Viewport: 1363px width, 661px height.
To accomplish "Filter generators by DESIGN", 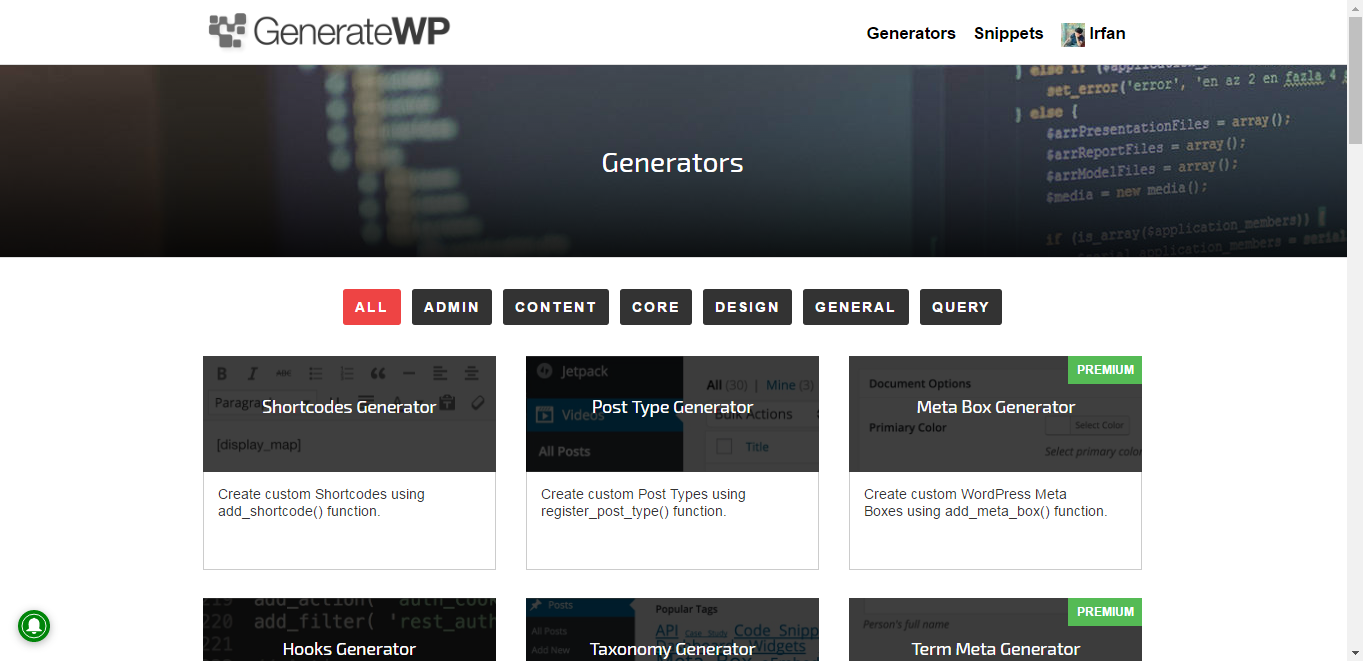I will (x=747, y=307).
